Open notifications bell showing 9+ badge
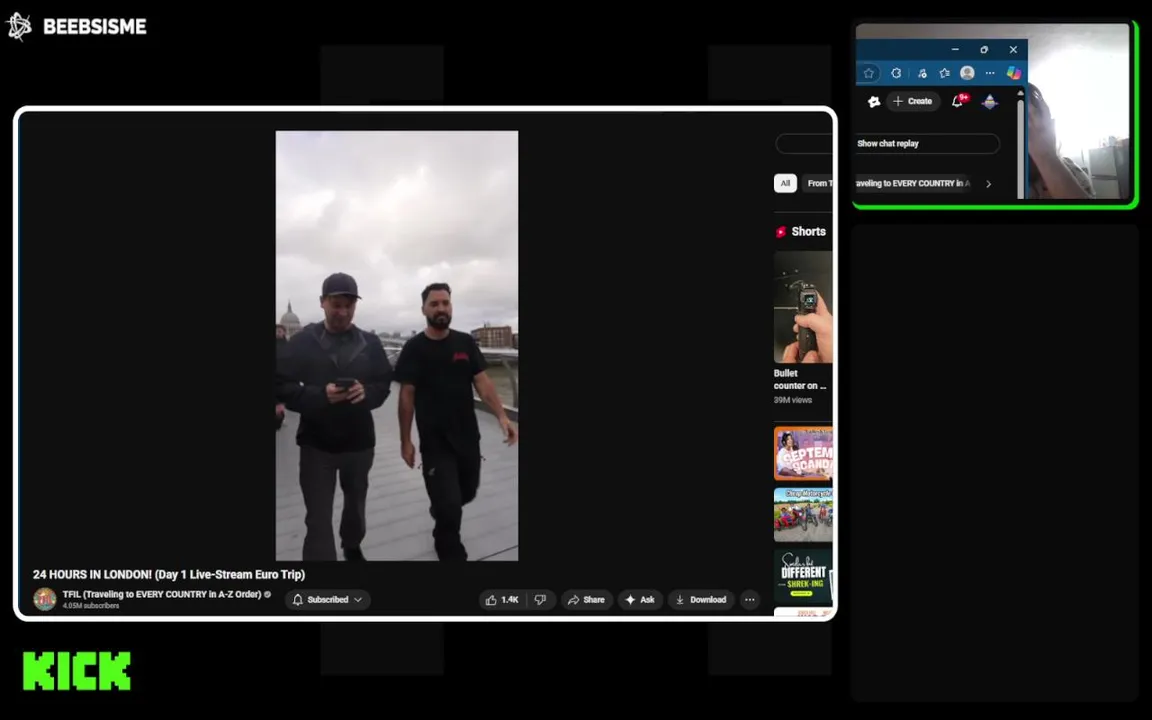The width and height of the screenshot is (1152, 720). point(958,101)
